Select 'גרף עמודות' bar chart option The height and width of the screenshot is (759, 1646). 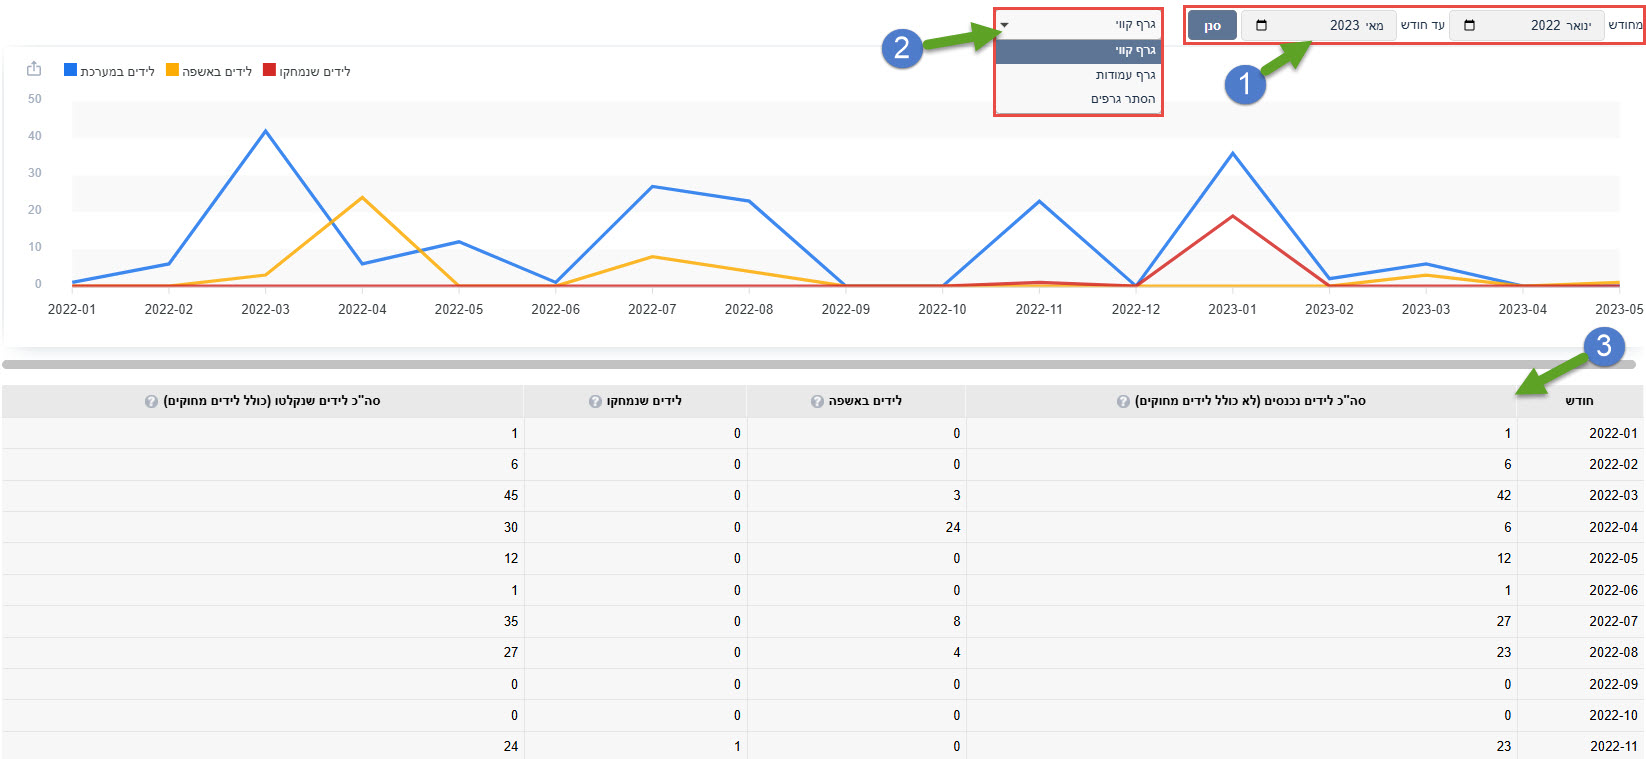click(x=1124, y=75)
